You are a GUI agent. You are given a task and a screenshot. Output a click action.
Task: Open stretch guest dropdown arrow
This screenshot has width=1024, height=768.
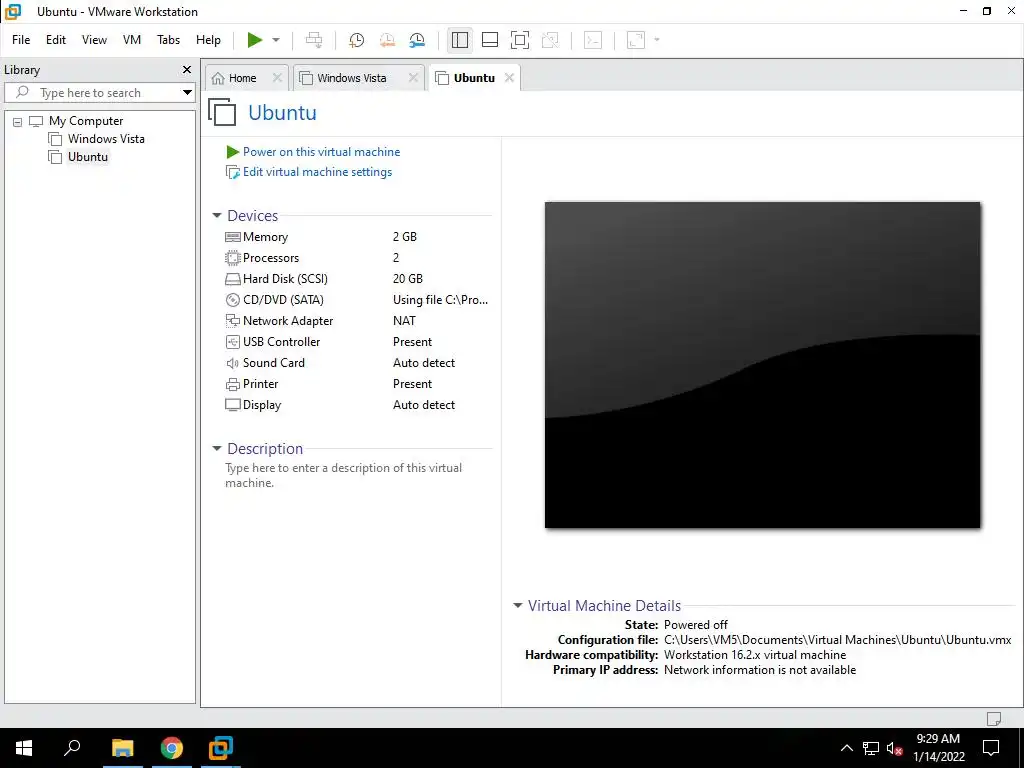657,40
